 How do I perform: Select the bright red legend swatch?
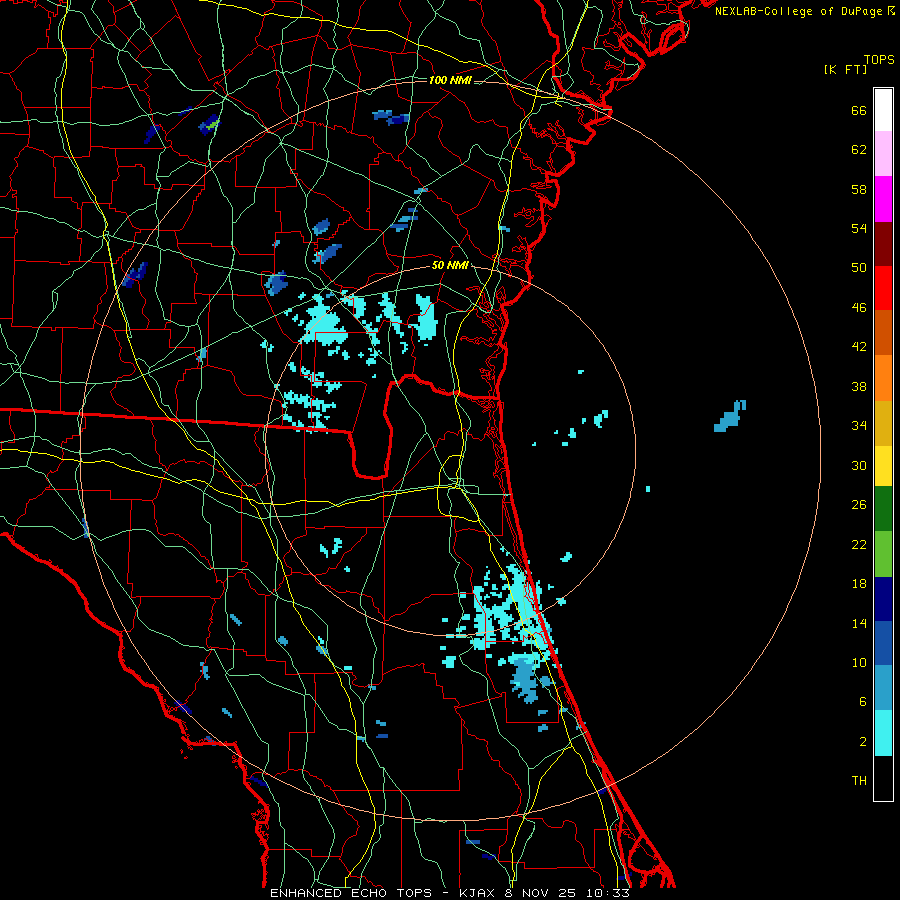coord(883,288)
